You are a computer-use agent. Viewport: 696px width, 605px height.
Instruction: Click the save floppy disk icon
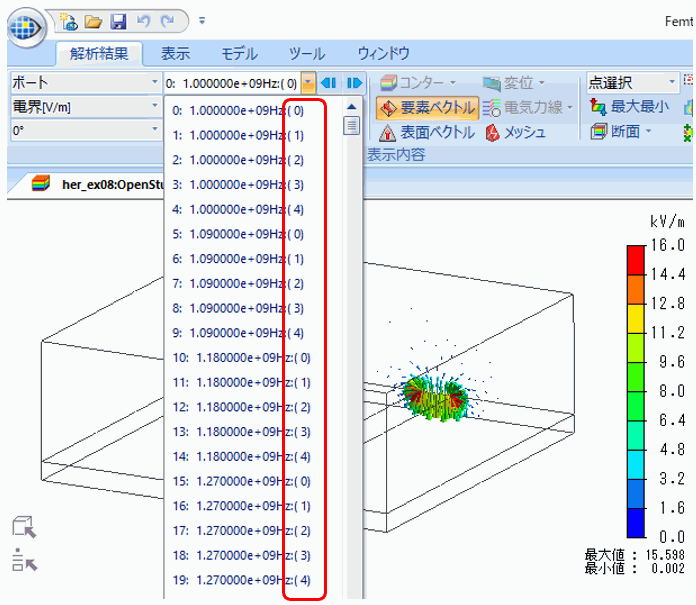point(117,20)
